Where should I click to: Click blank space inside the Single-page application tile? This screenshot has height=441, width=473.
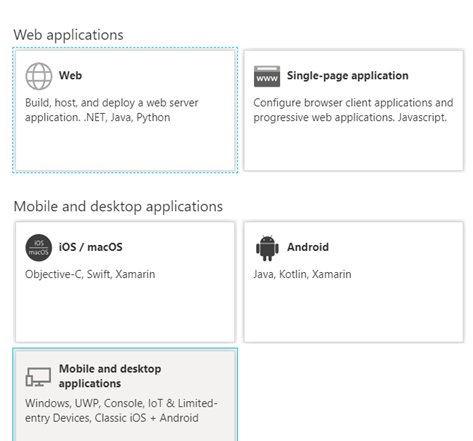click(x=353, y=147)
